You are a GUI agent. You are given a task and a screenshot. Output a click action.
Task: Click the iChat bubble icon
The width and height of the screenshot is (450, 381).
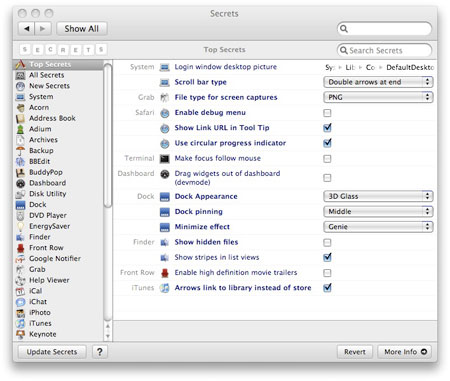[21, 302]
